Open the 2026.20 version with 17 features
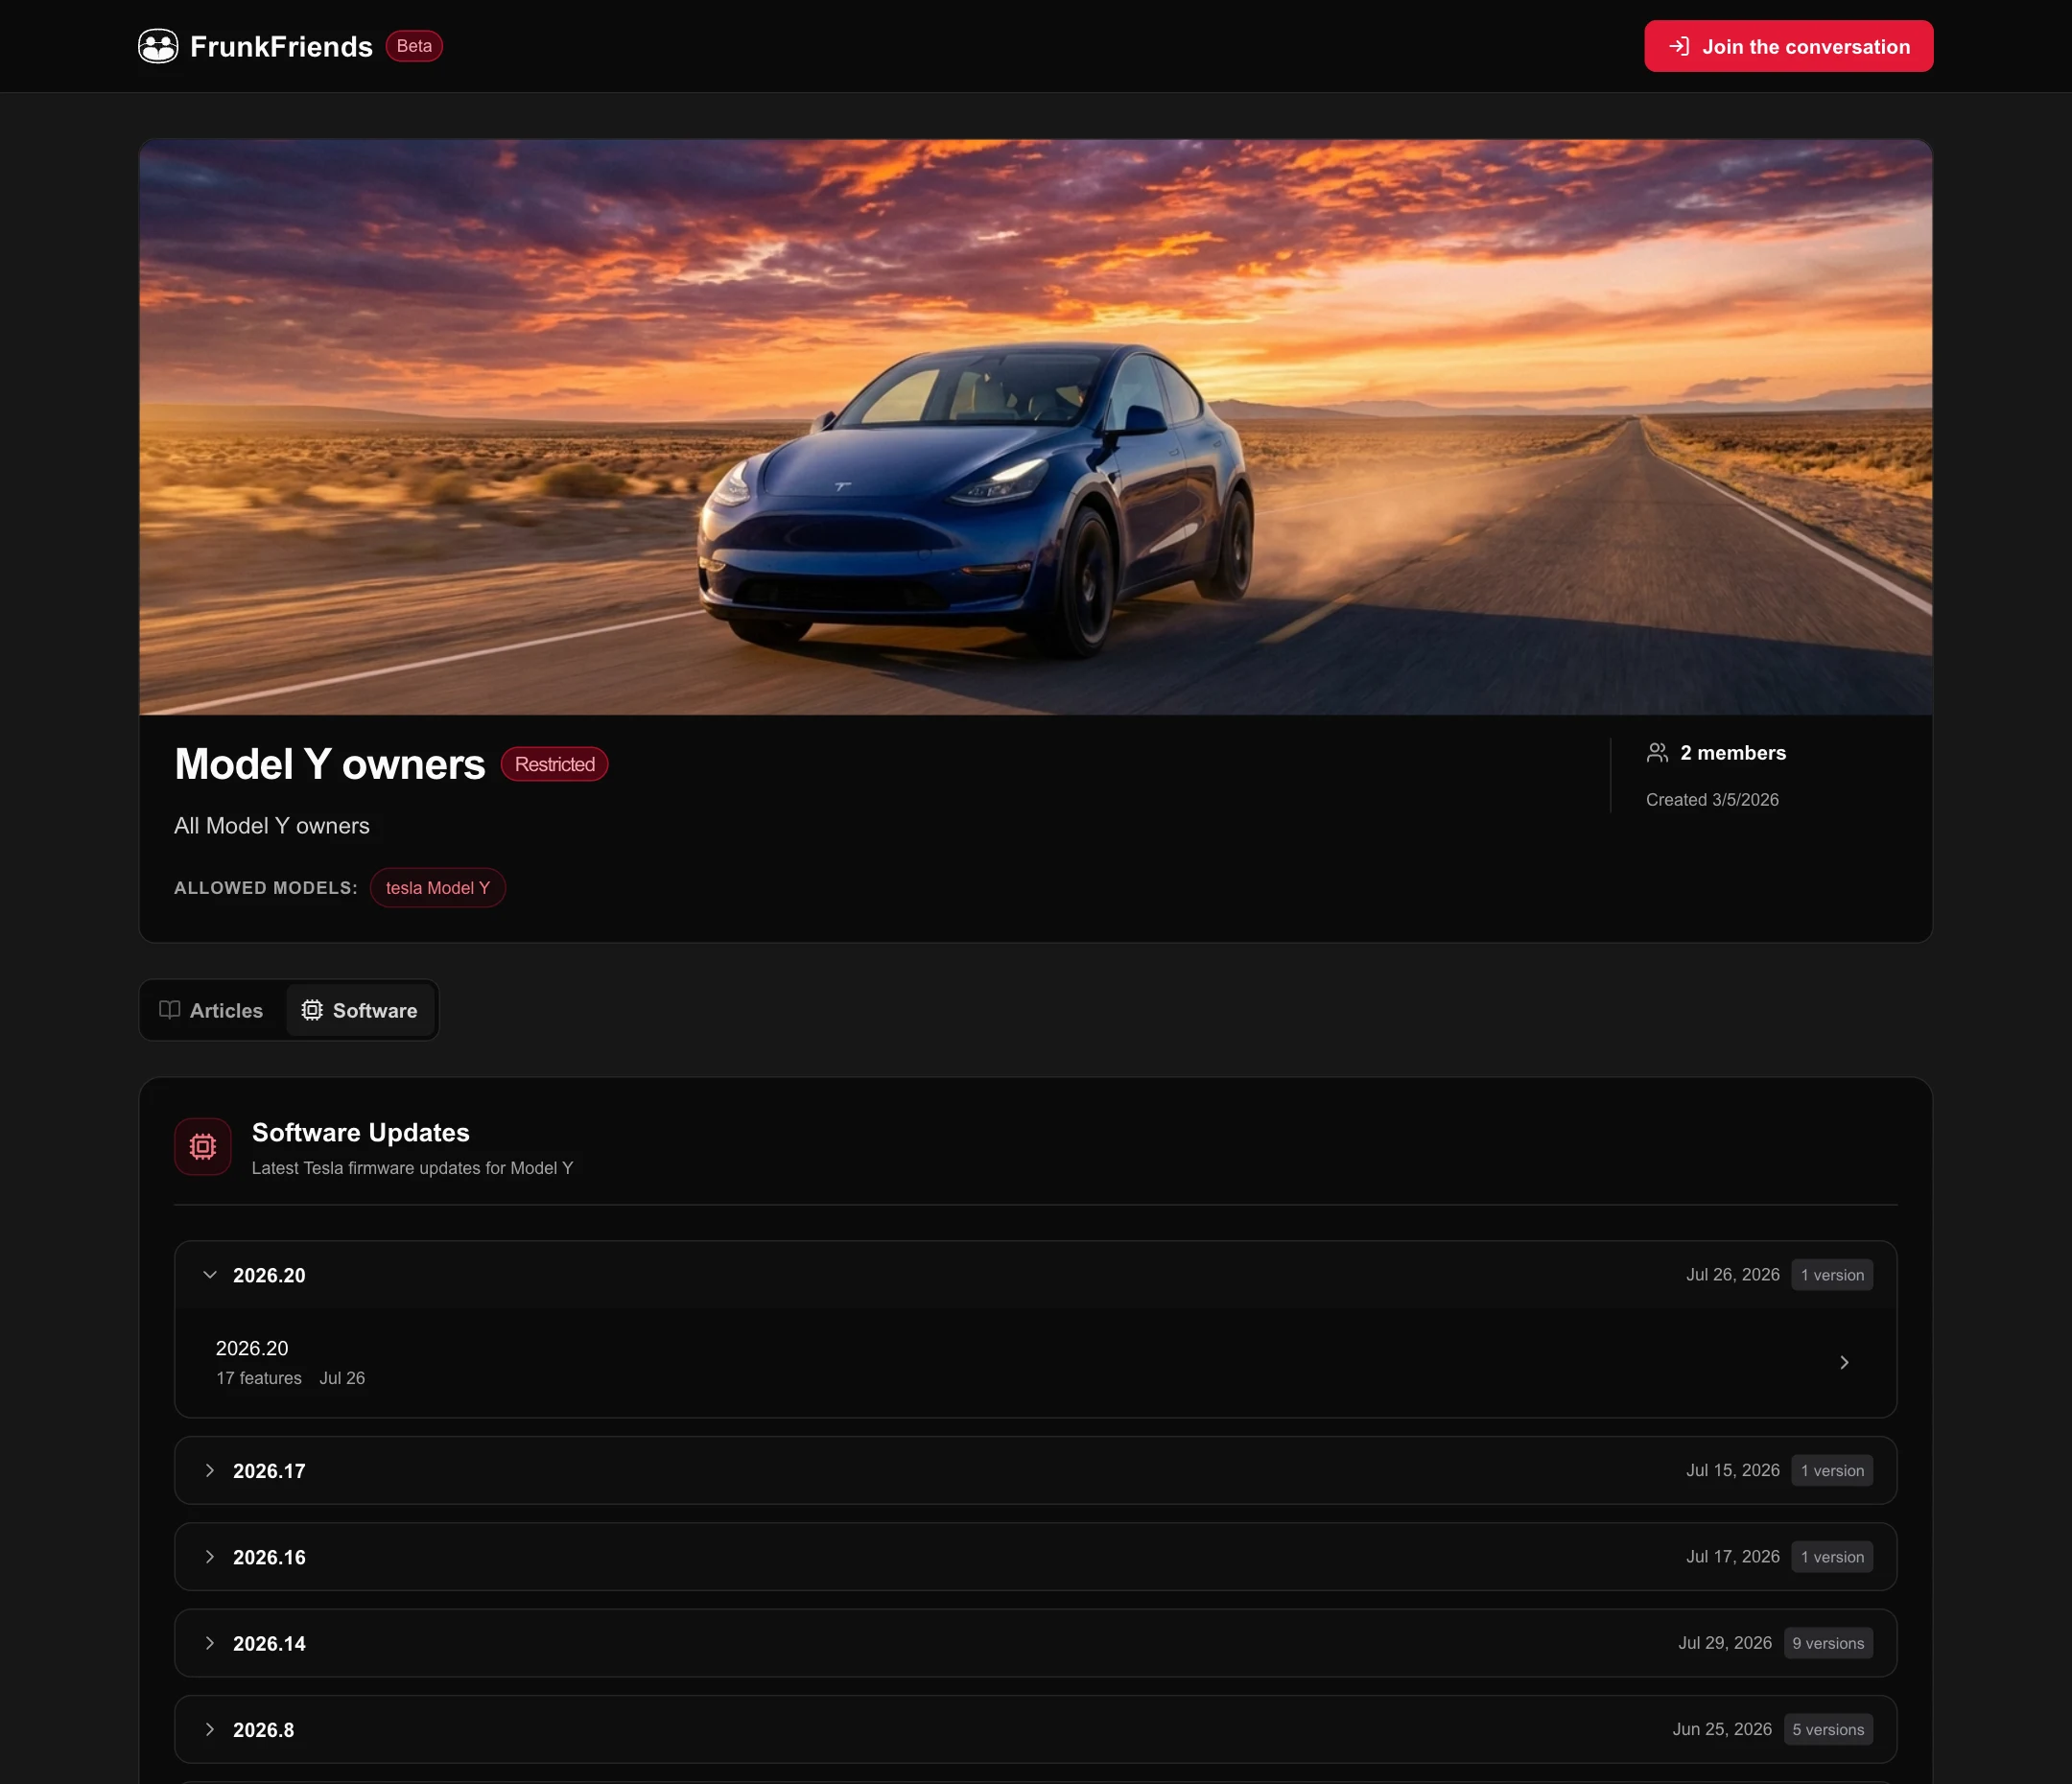Viewport: 2072px width, 1784px height. click(1035, 1362)
